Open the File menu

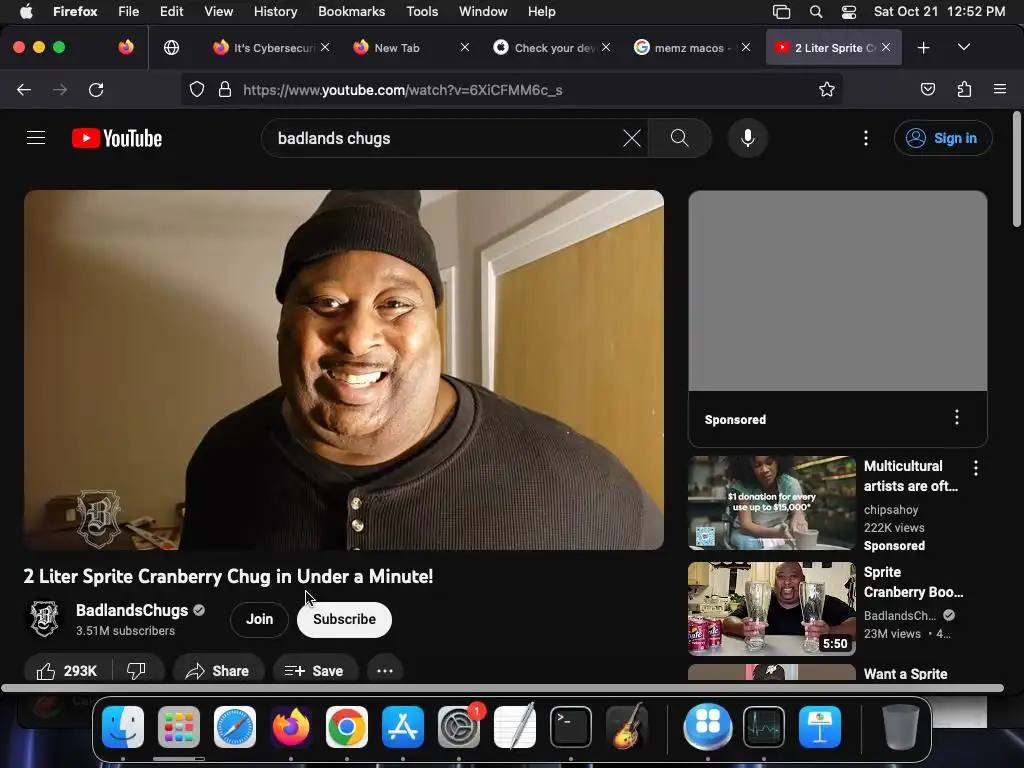pos(128,11)
